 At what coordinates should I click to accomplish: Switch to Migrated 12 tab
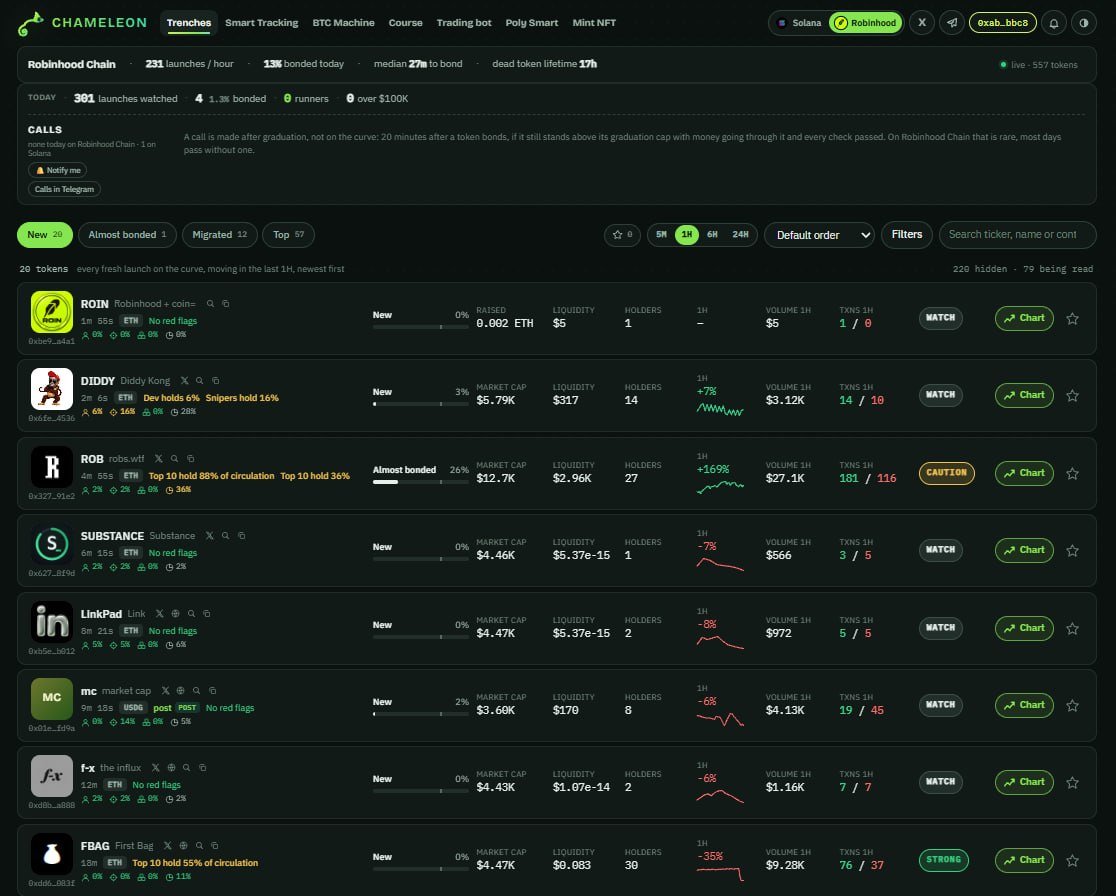click(220, 235)
